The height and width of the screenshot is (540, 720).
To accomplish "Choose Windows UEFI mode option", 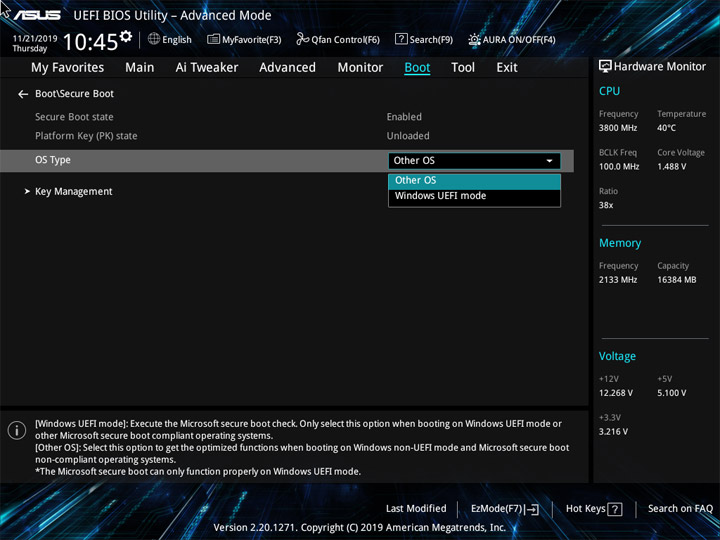I will point(474,196).
